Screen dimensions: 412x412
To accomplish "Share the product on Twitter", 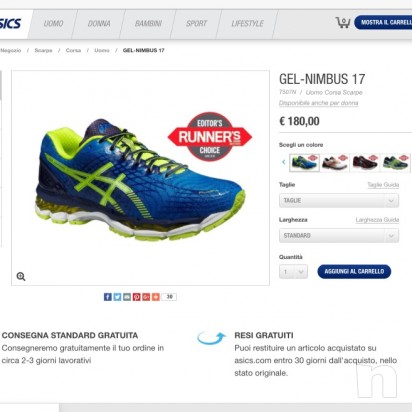I will click(x=117, y=297).
